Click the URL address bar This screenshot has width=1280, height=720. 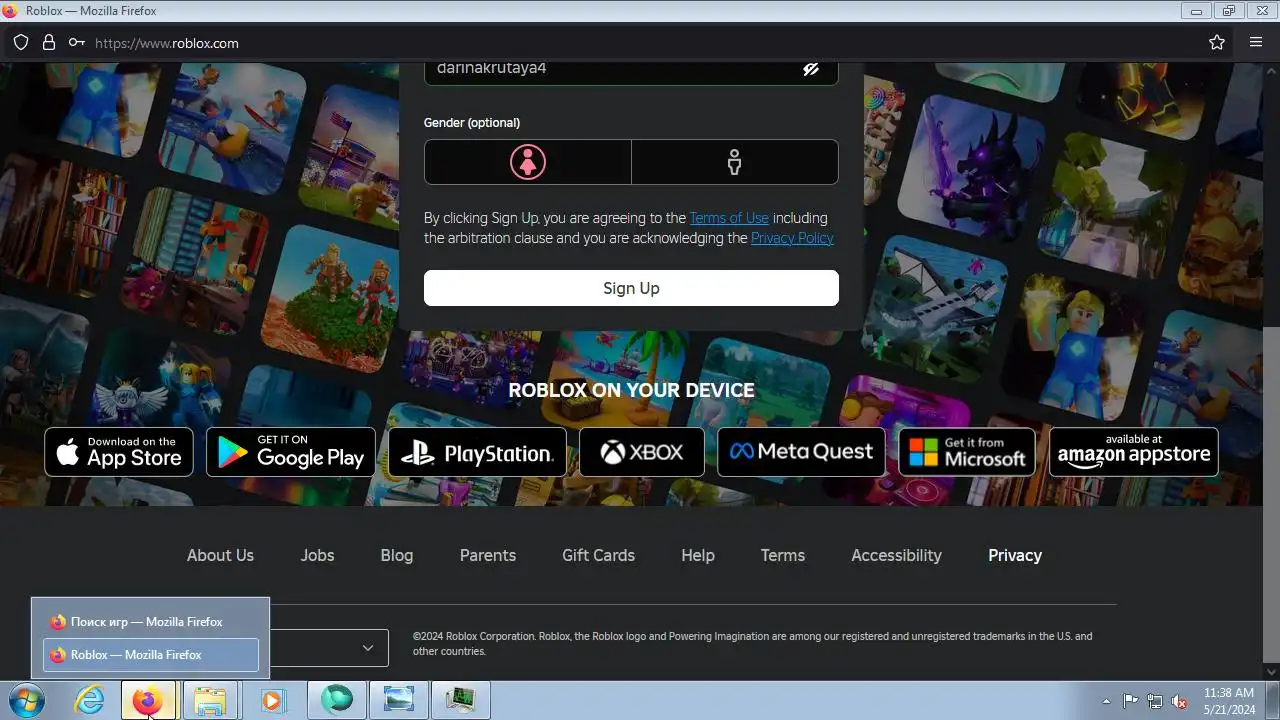(x=640, y=43)
